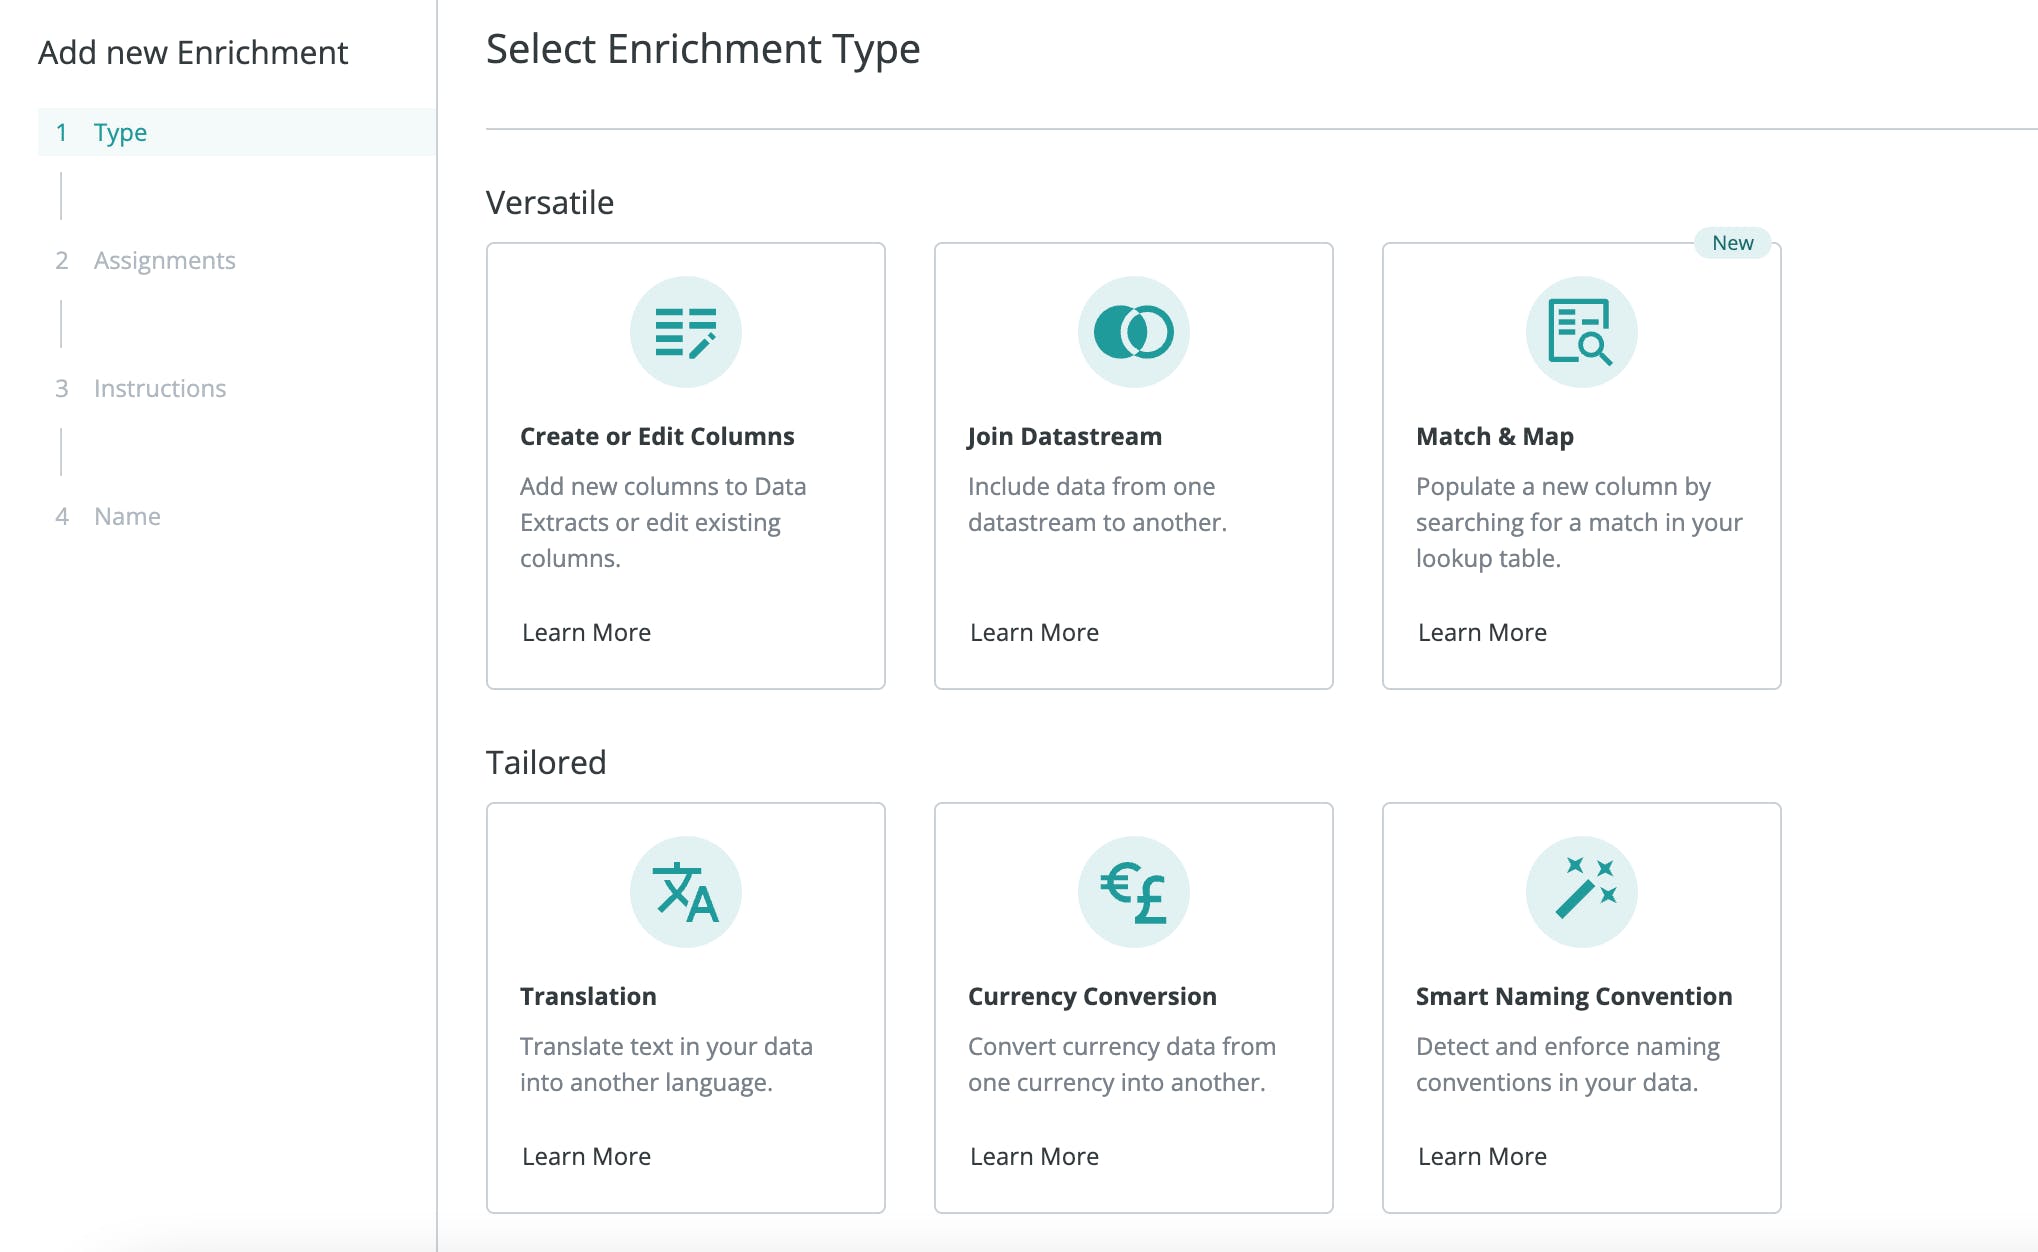Go to step 1 Type in wizard
Image resolution: width=2038 pixels, height=1252 pixels.
pyautogui.click(x=237, y=132)
